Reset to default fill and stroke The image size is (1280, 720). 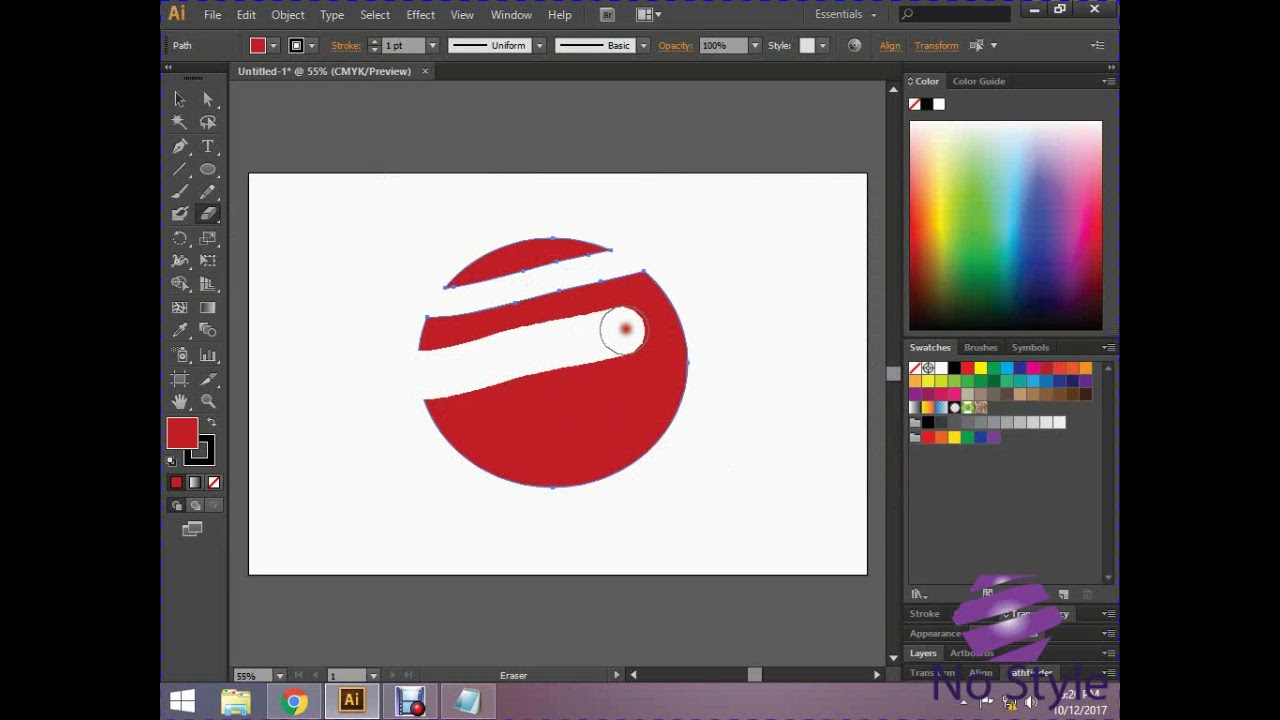pos(171,461)
